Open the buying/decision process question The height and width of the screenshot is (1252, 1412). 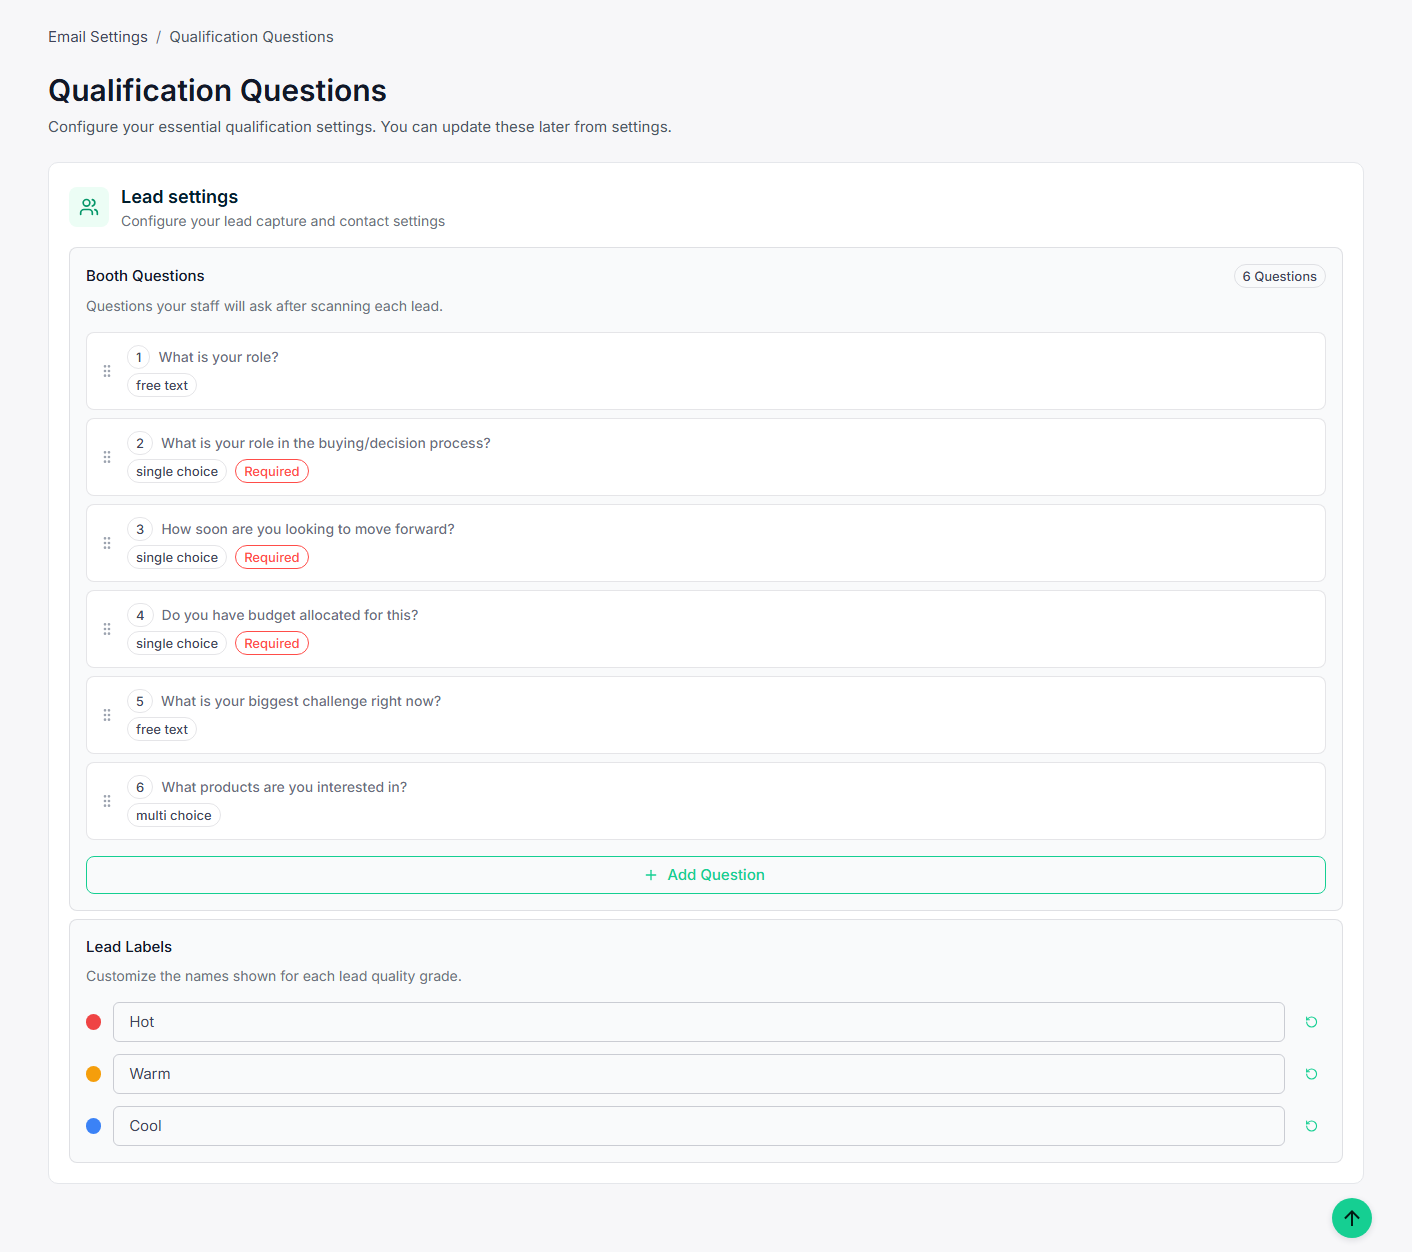tap(706, 457)
